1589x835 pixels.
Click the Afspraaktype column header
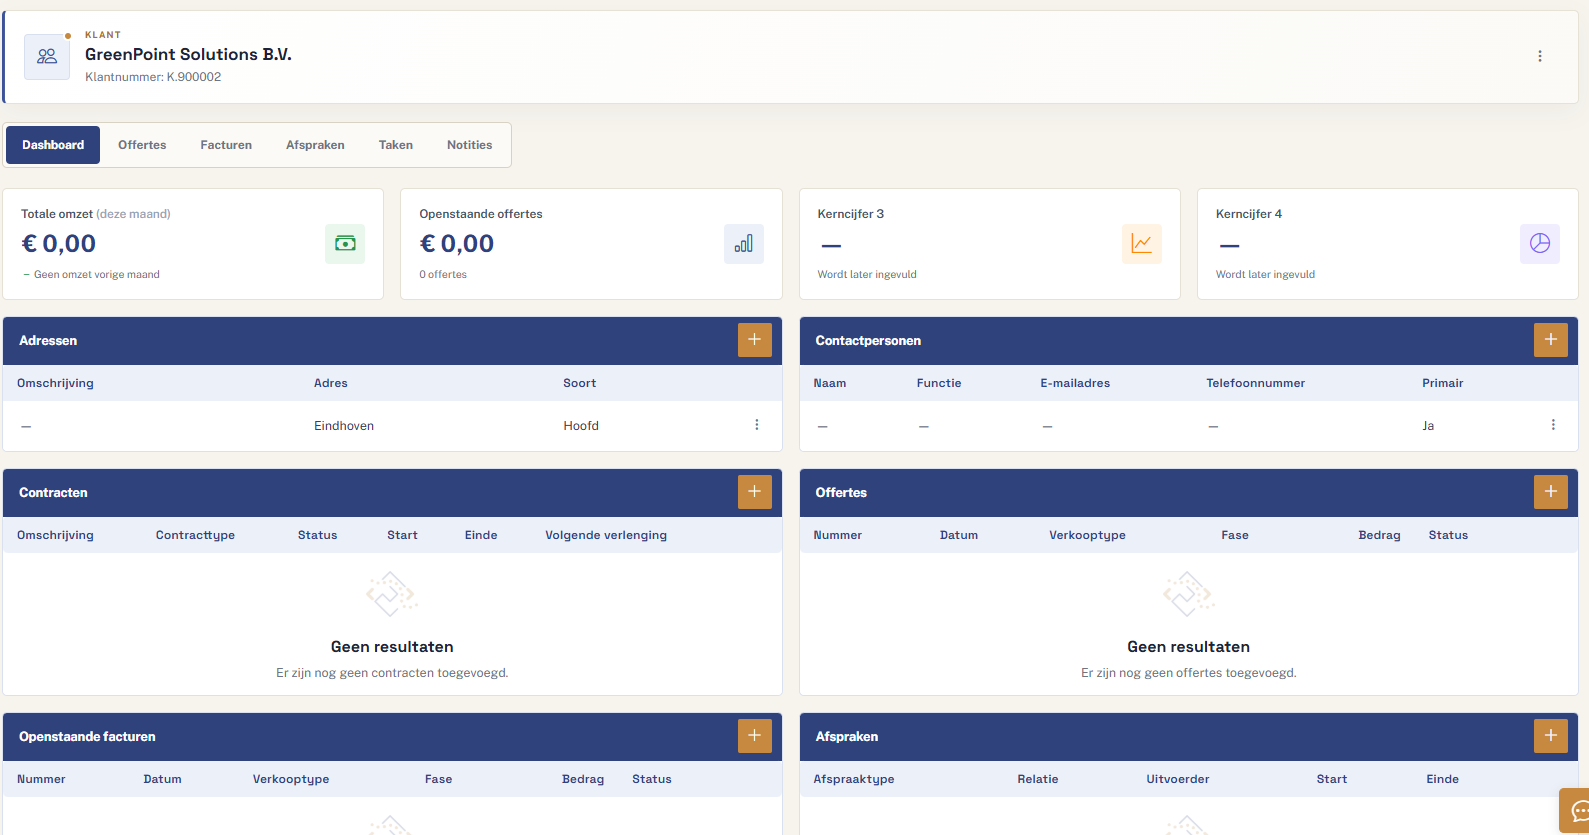pos(854,779)
